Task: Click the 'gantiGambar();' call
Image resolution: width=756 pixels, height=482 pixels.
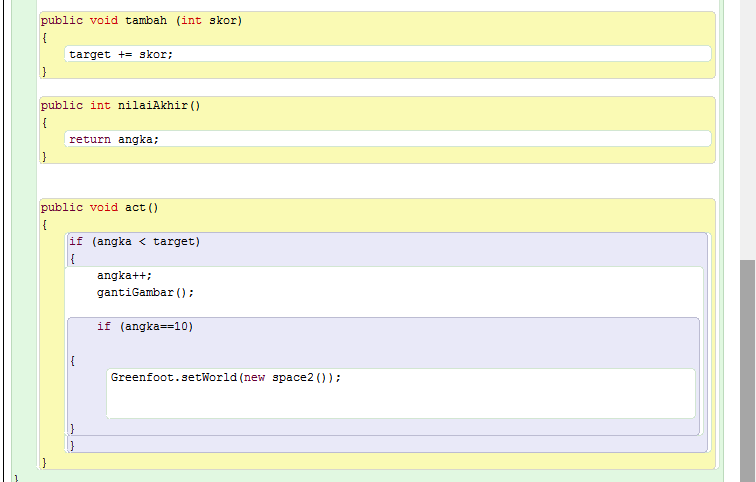Action: 145,293
